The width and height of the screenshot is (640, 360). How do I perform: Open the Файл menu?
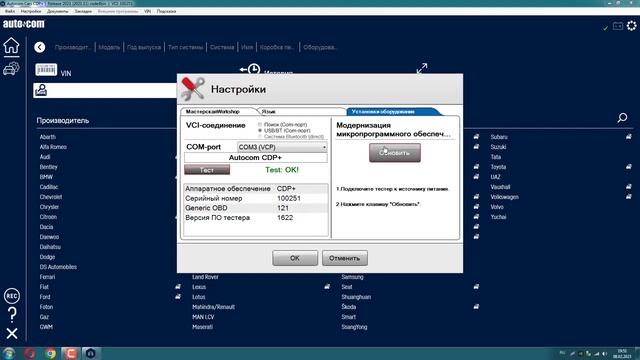click(x=10, y=11)
